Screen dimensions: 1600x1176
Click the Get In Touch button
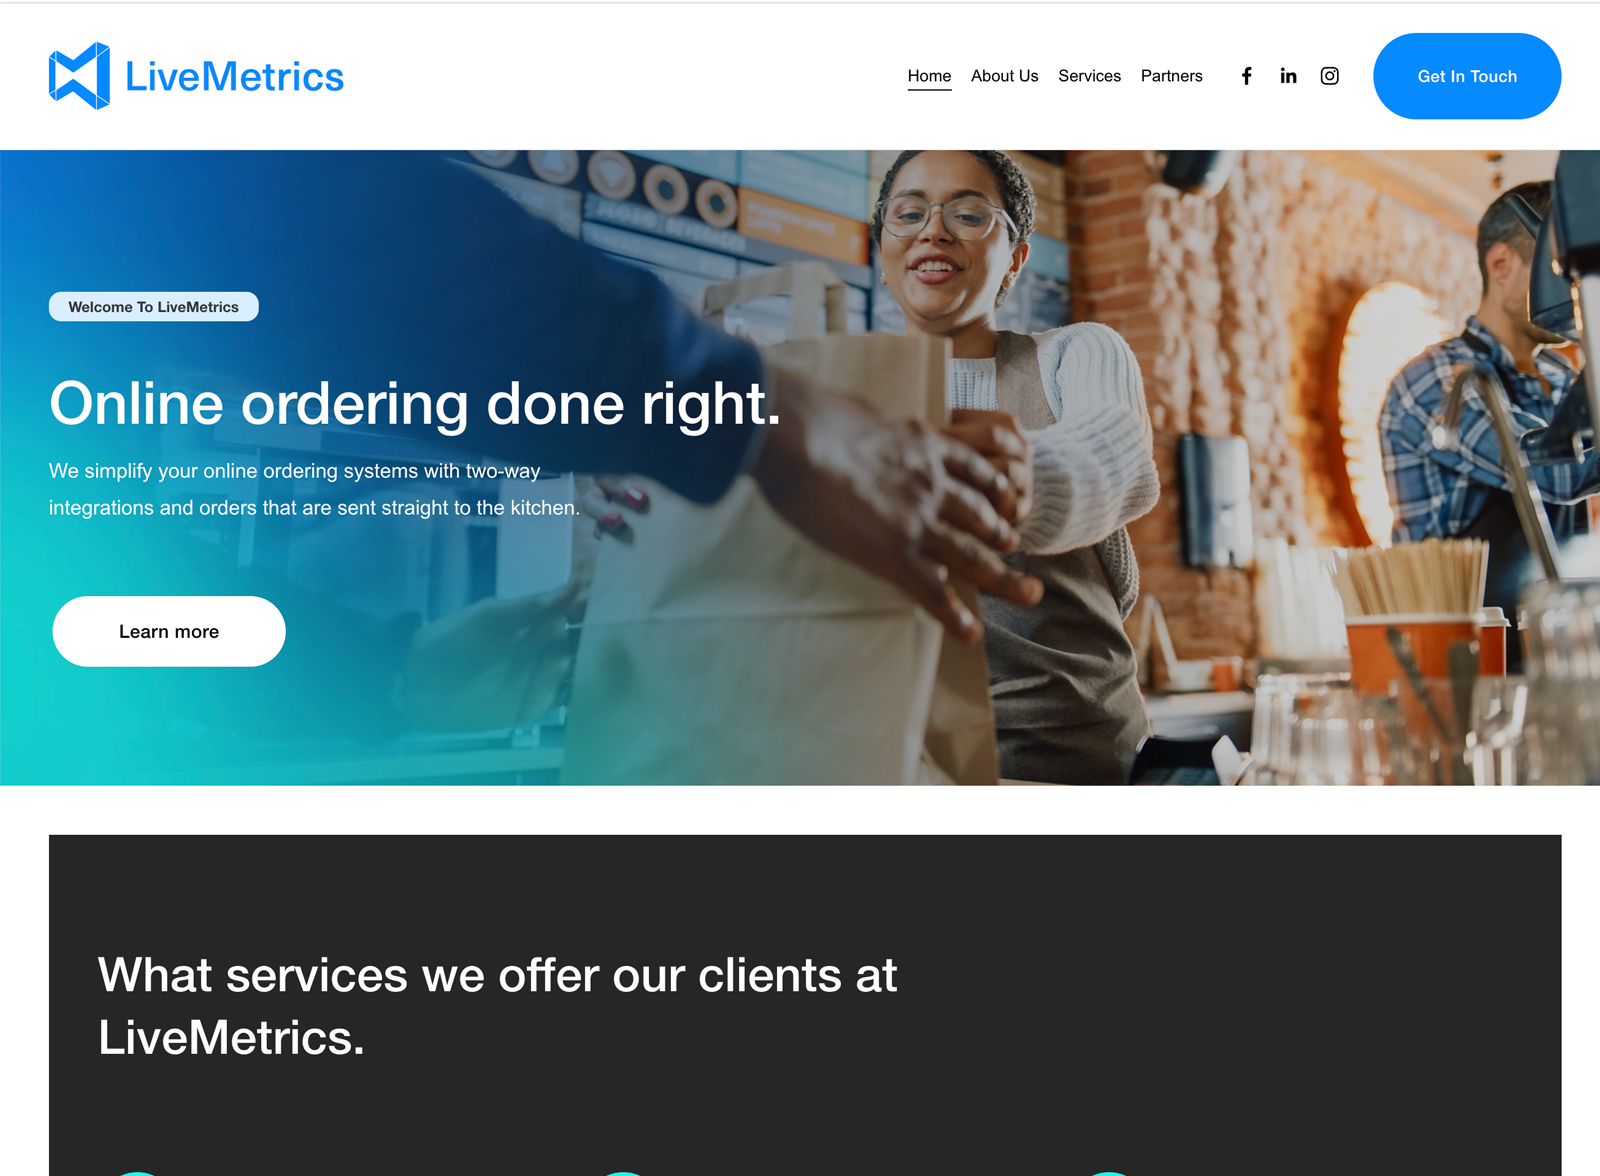(1467, 76)
